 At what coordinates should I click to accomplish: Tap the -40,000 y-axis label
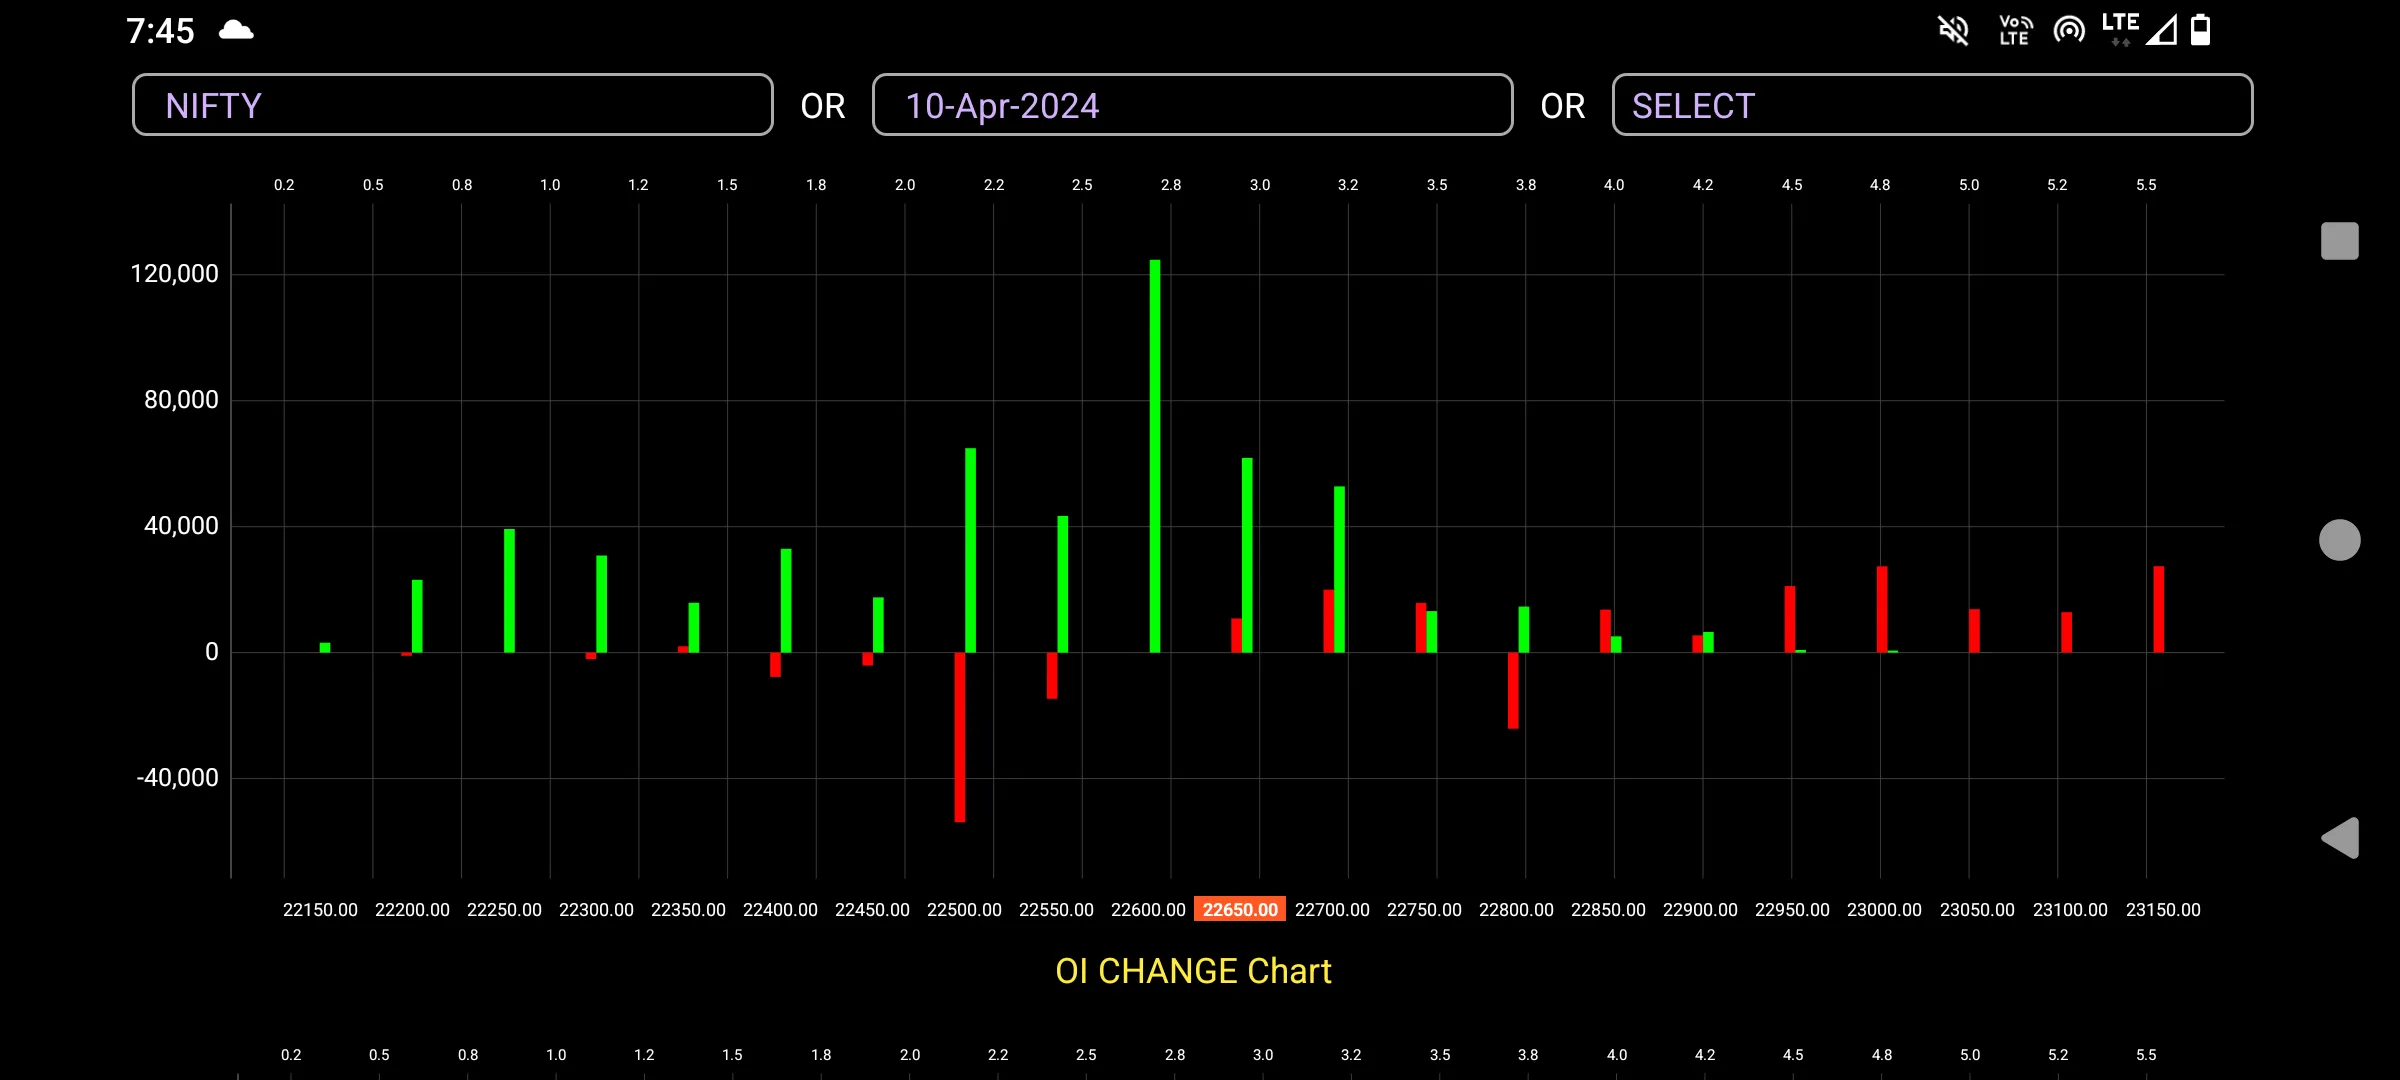click(177, 778)
